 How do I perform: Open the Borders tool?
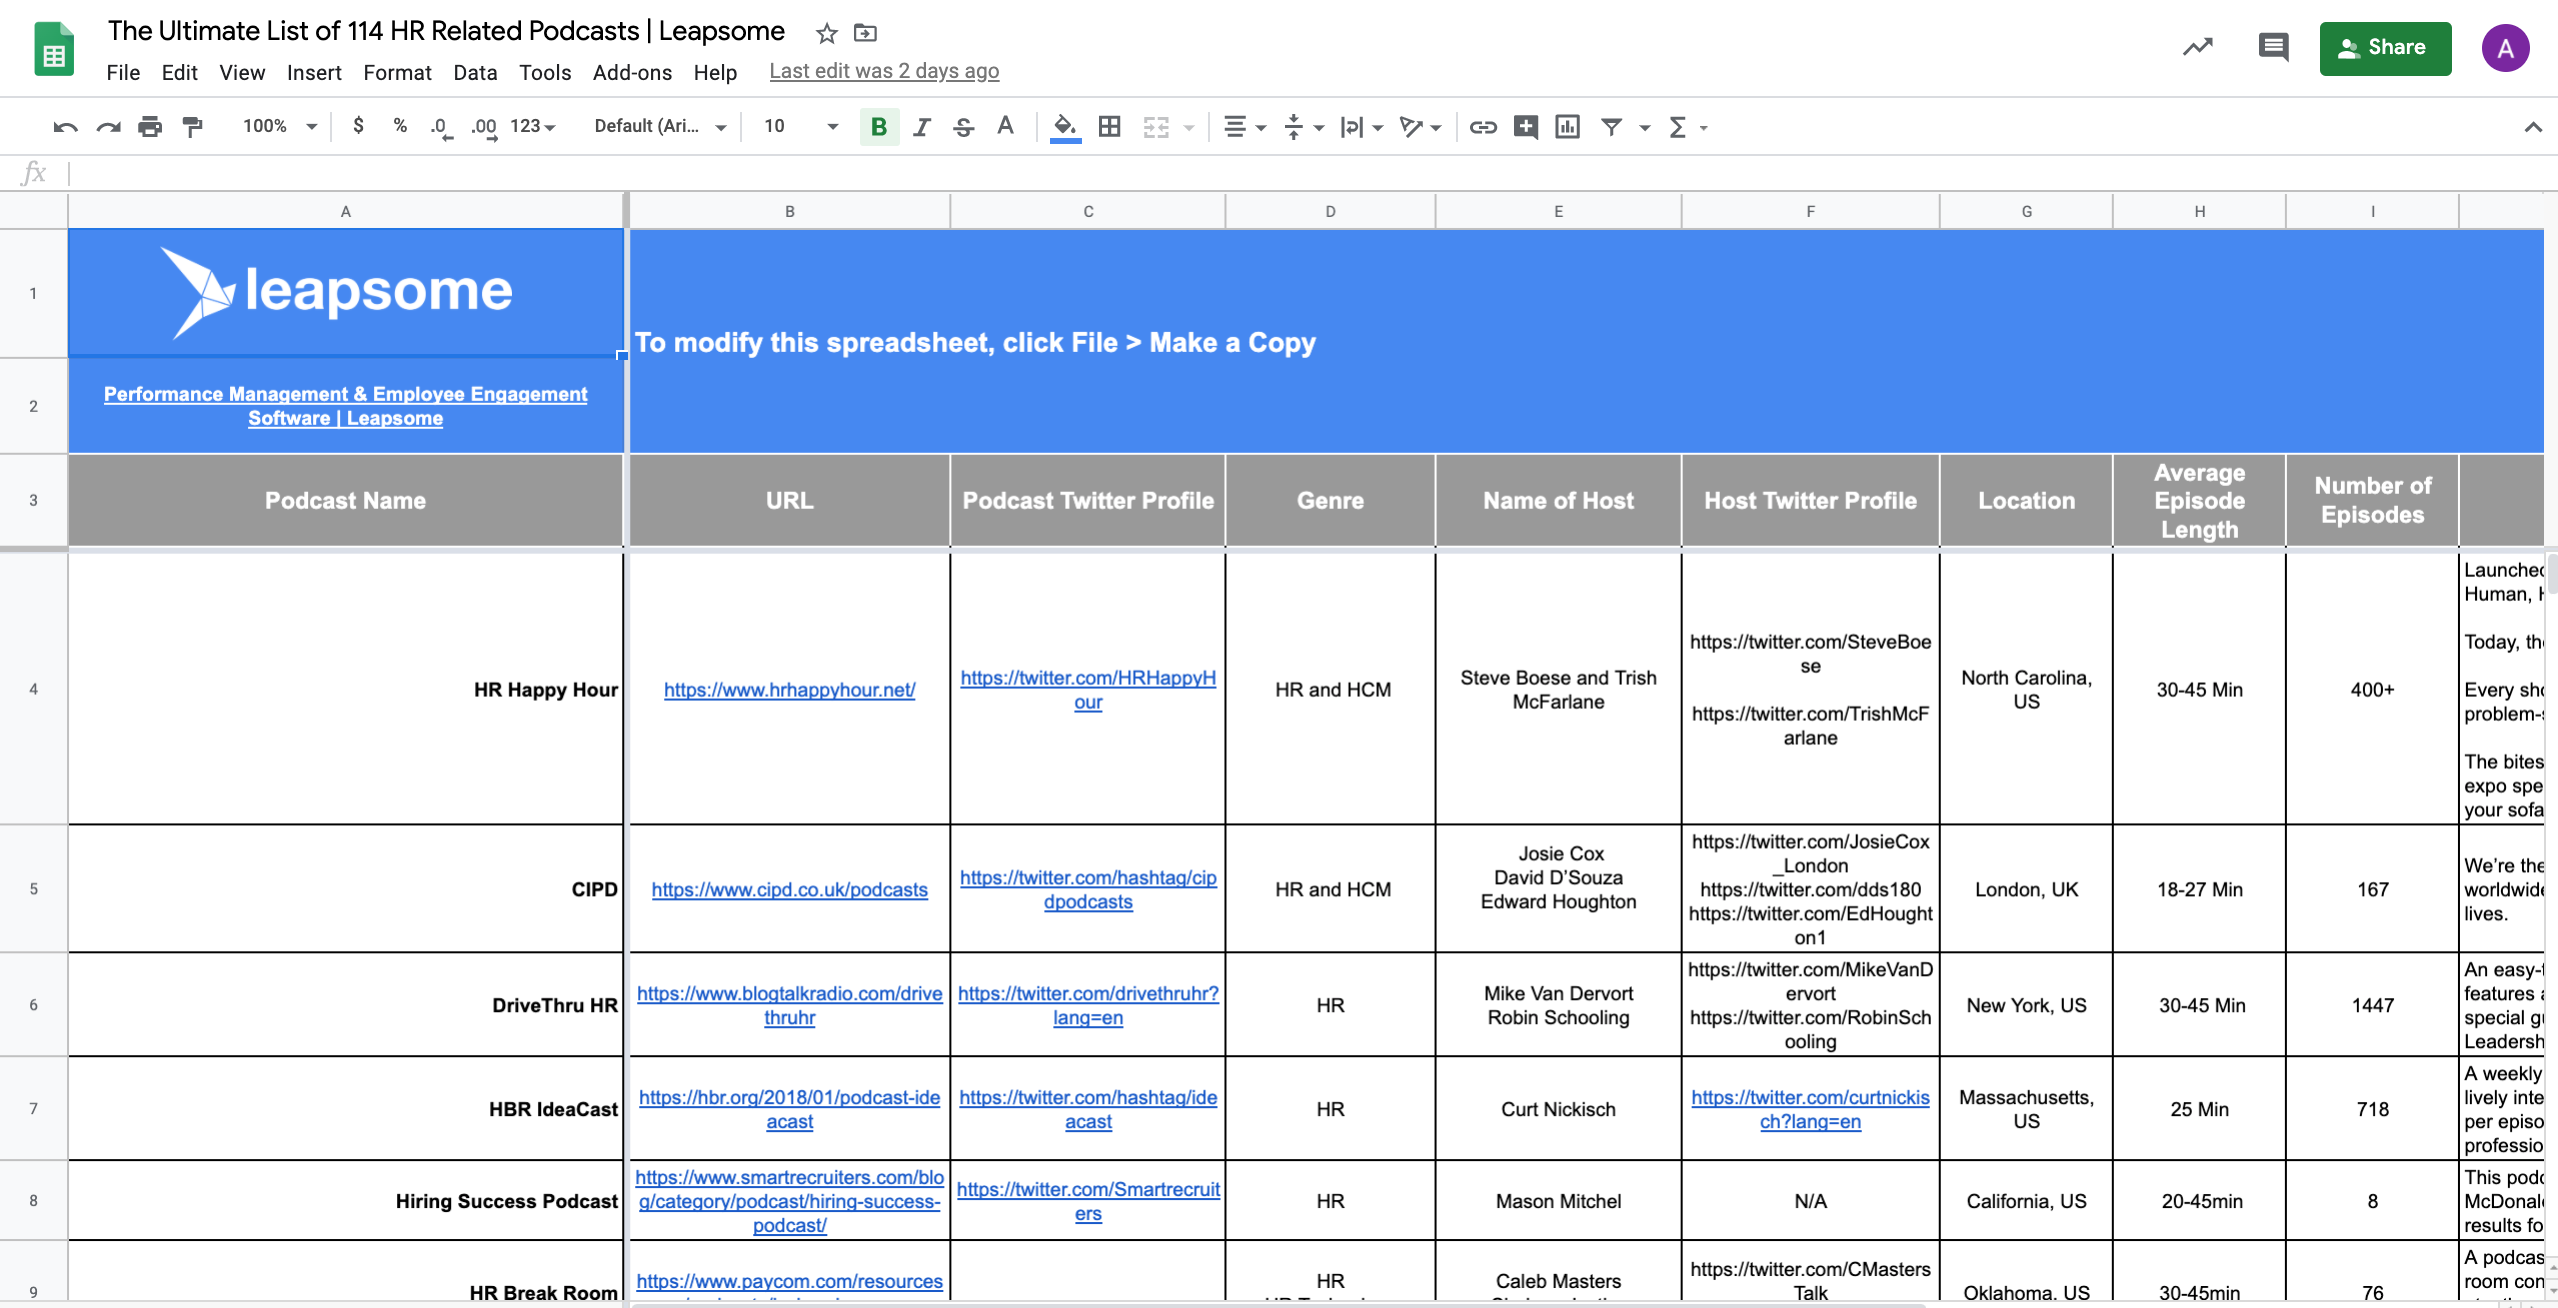tap(1109, 127)
